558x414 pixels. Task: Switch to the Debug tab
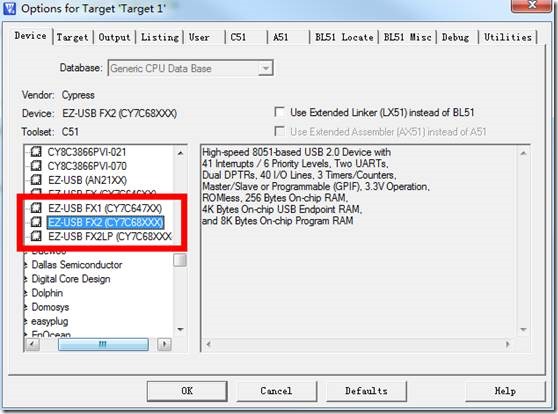click(456, 37)
